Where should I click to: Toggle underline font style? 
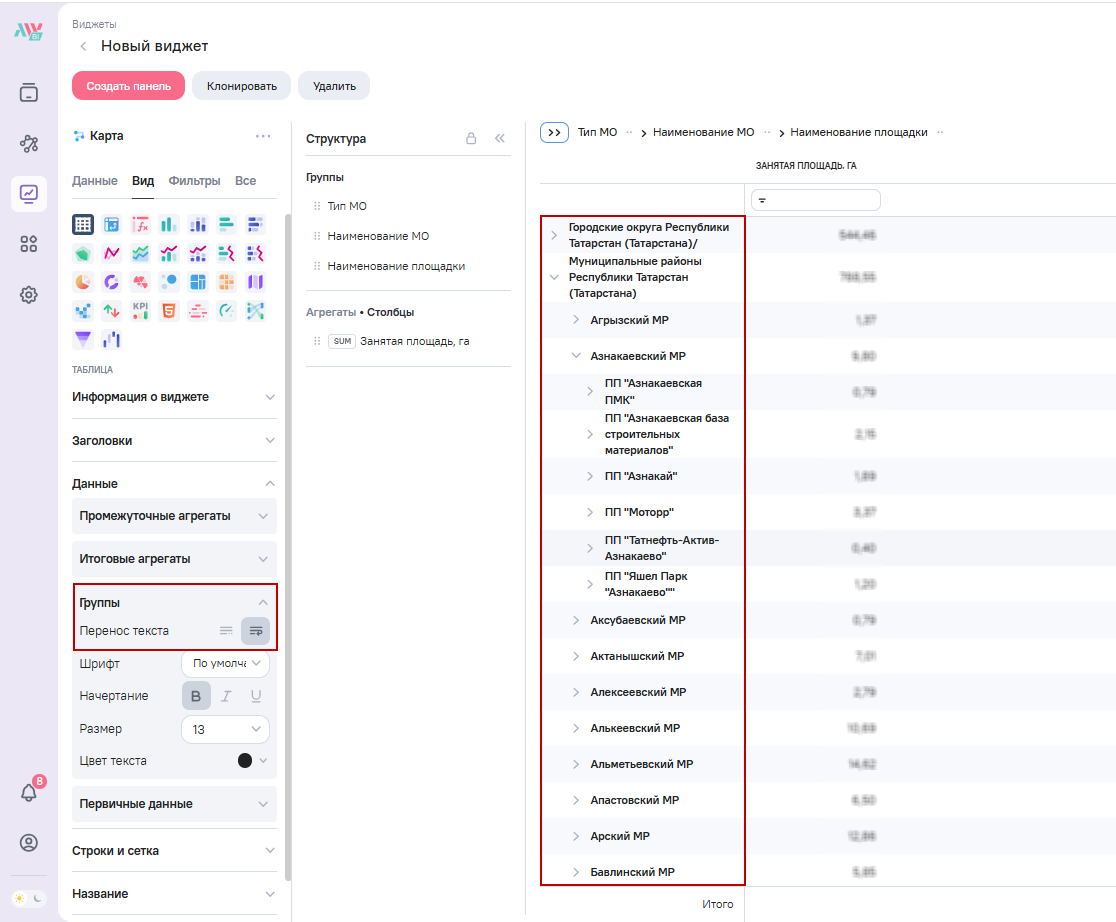pyautogui.click(x=256, y=696)
